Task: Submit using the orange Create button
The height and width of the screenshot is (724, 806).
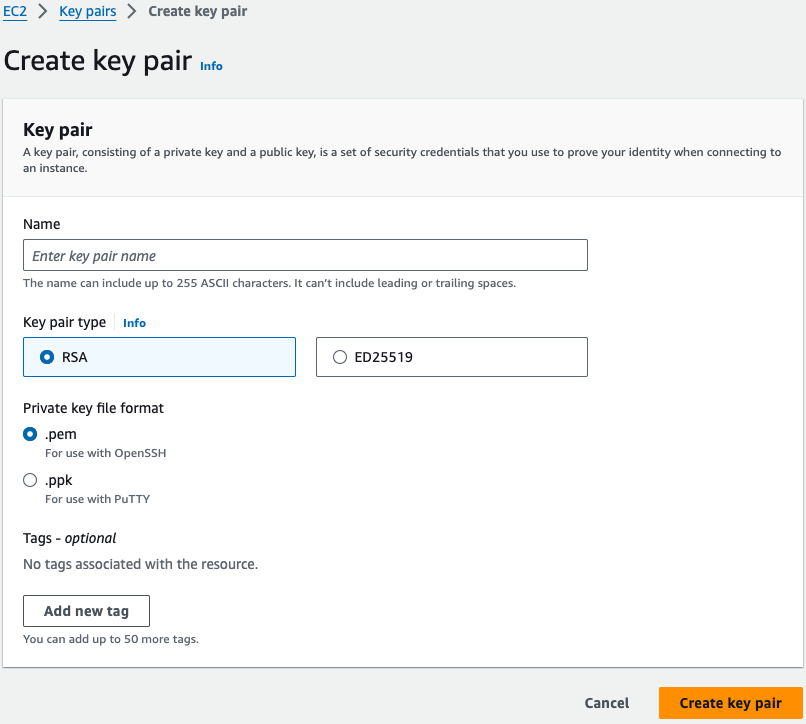Action: pos(730,703)
